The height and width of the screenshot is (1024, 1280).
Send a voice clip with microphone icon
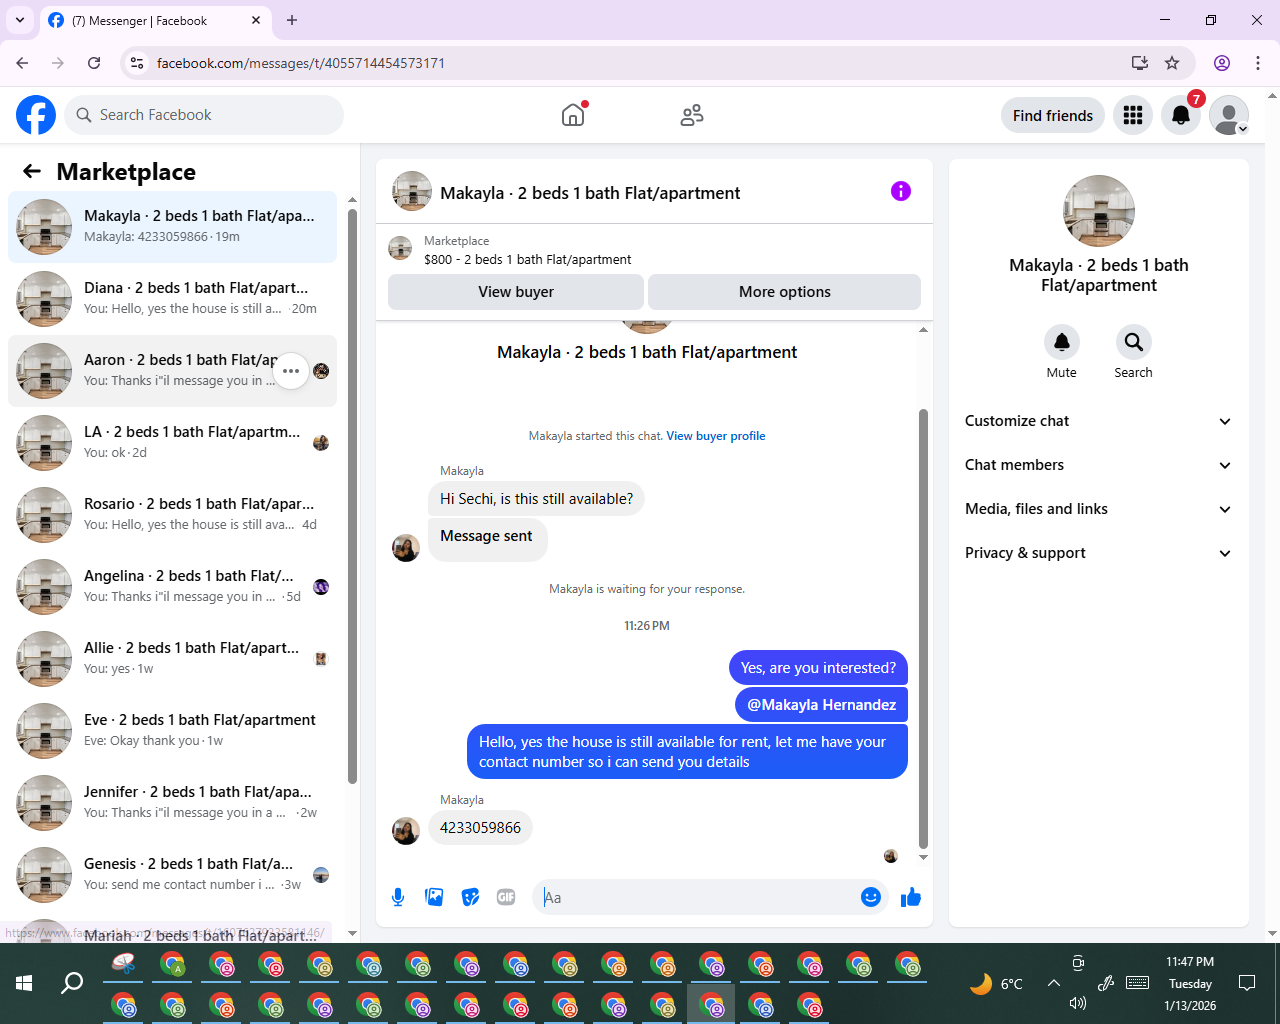[x=398, y=897]
